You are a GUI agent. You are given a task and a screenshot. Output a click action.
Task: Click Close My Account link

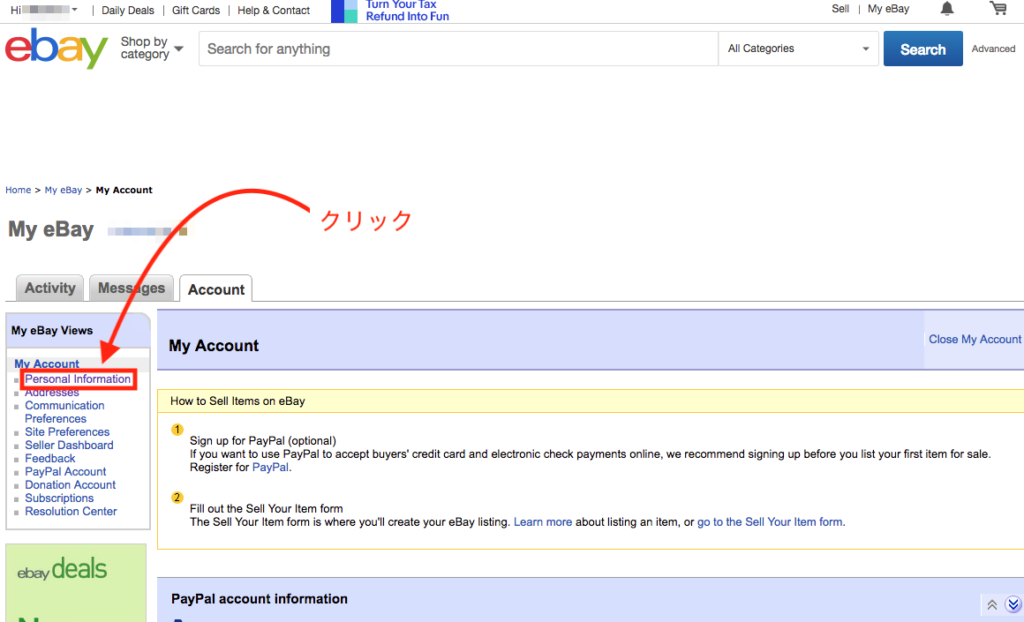tap(975, 339)
